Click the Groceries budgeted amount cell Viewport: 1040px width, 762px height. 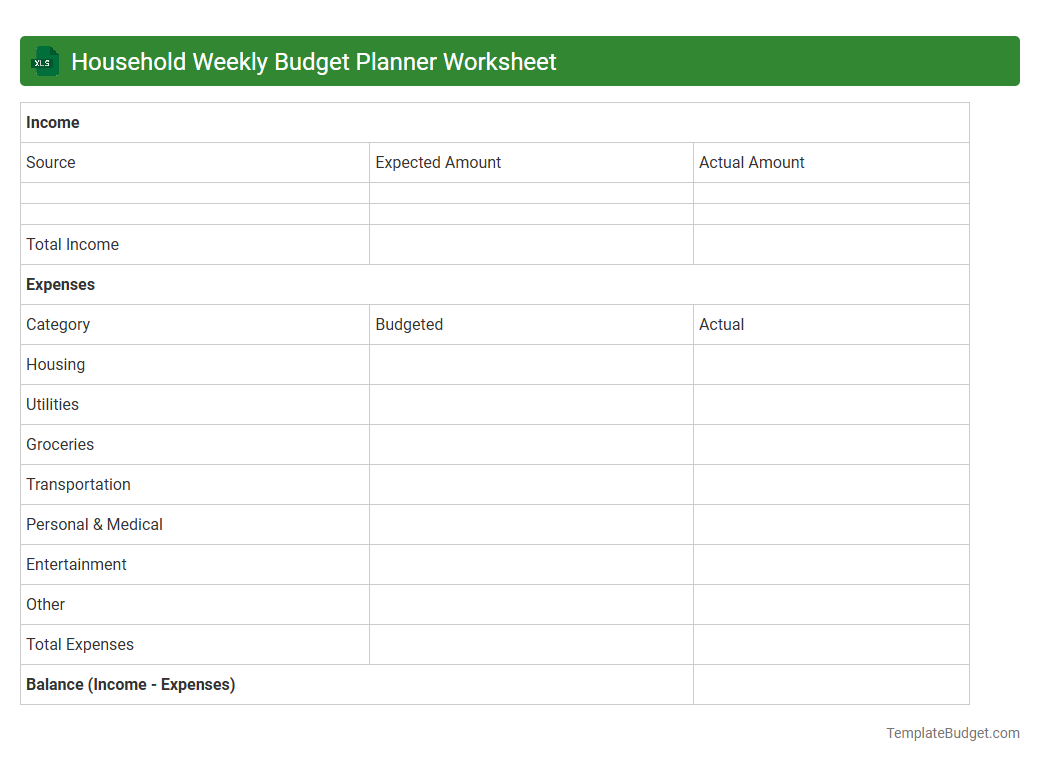coord(530,444)
